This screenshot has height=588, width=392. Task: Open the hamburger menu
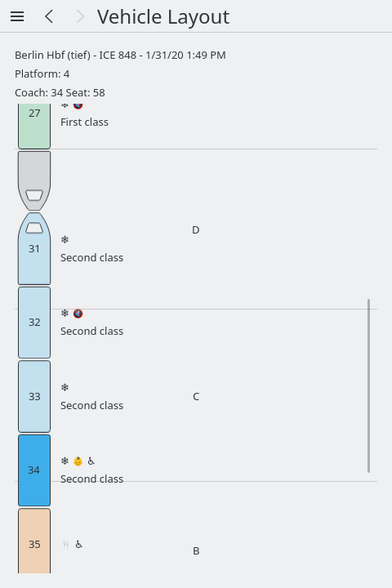[17, 16]
